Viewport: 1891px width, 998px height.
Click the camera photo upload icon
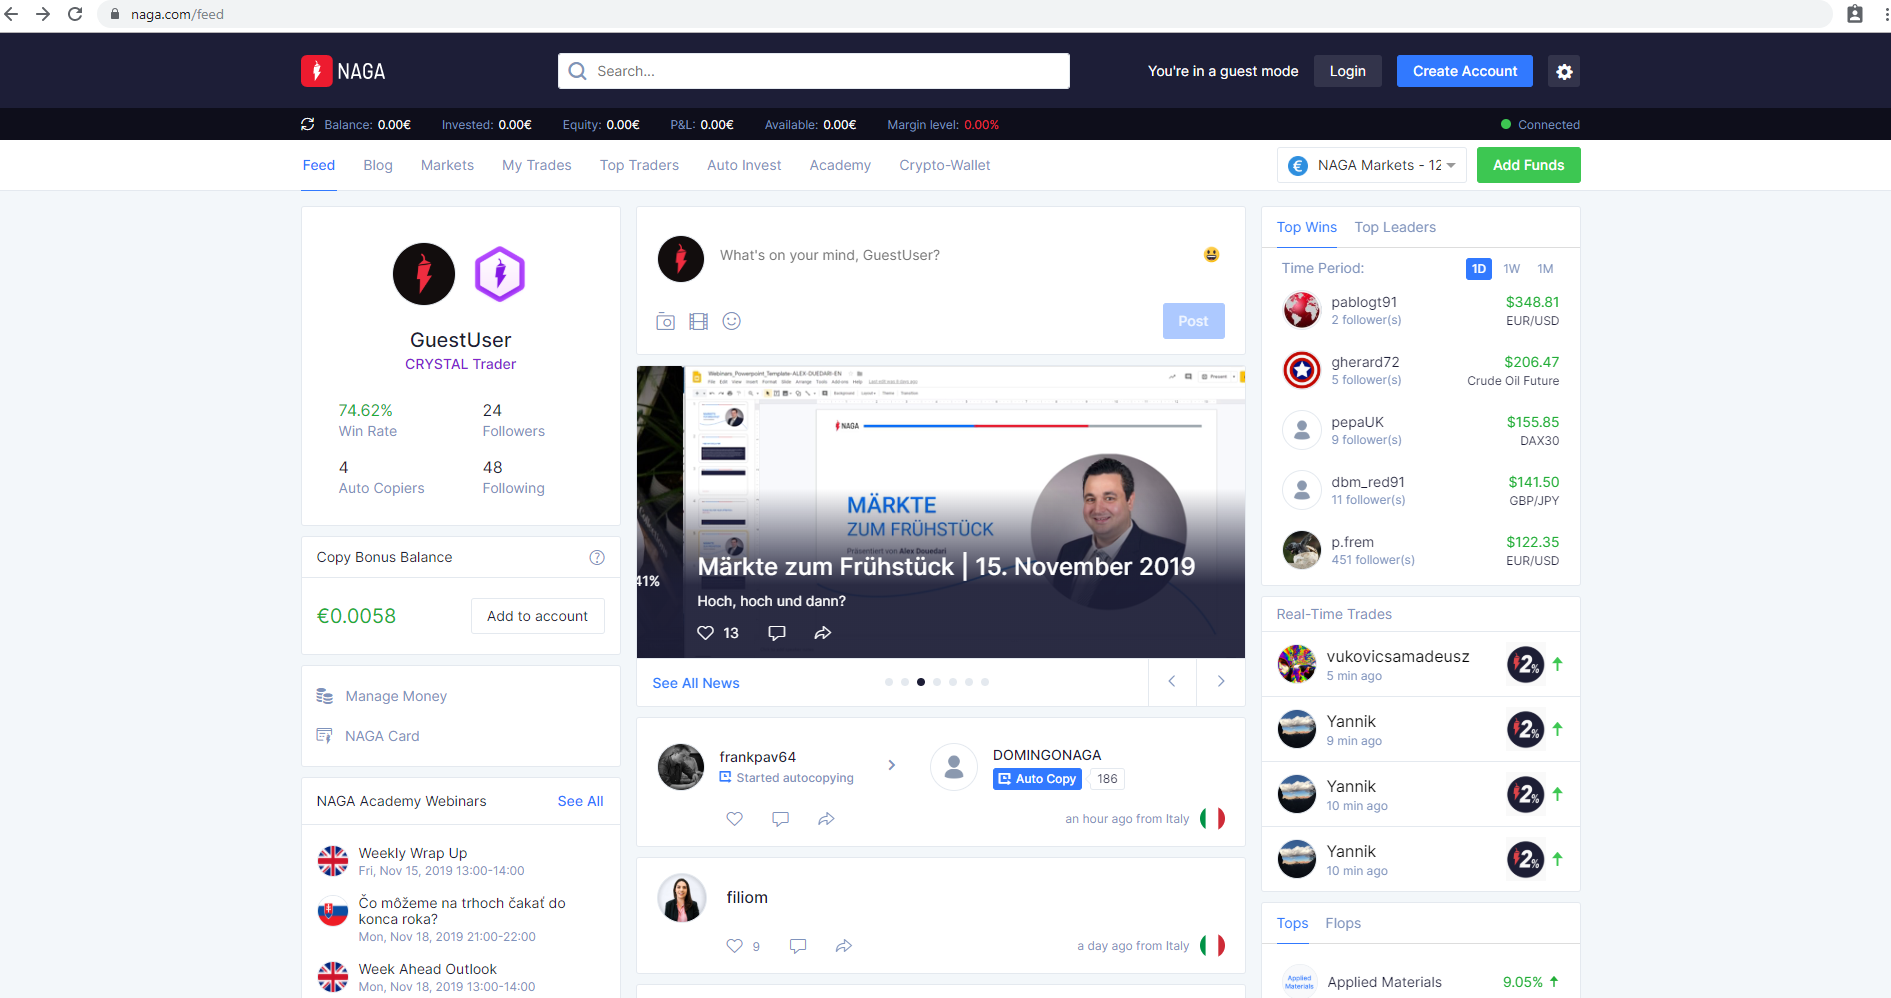(665, 321)
